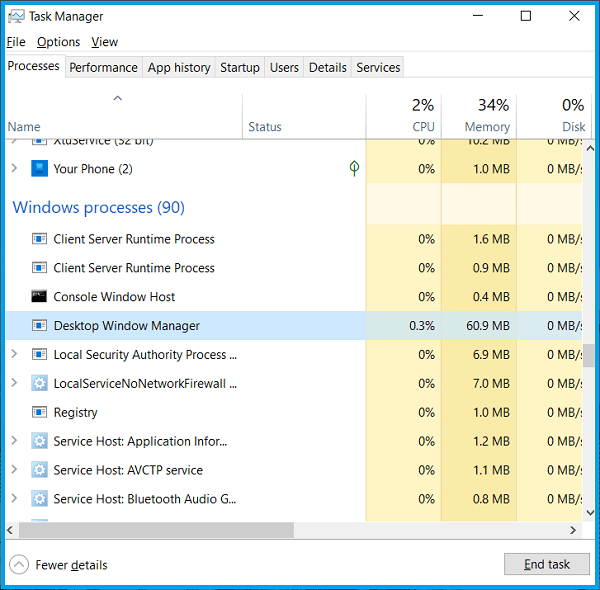Click the Local Security Authority Process icon
600x590 pixels.
point(39,354)
